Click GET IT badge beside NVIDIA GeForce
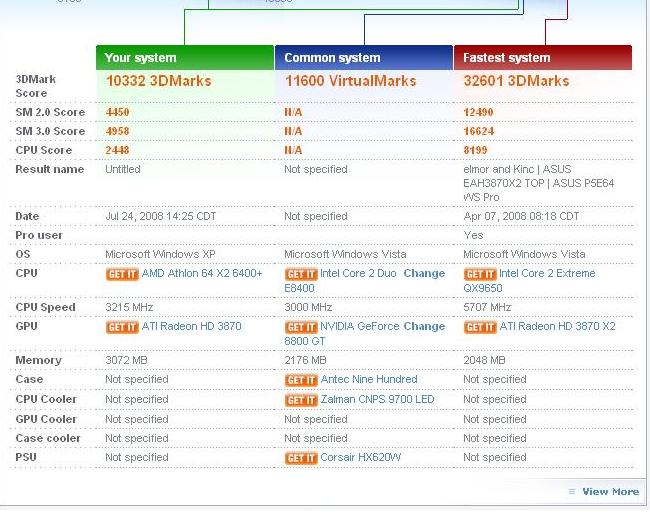This screenshot has height=512, width=650. [x=301, y=328]
